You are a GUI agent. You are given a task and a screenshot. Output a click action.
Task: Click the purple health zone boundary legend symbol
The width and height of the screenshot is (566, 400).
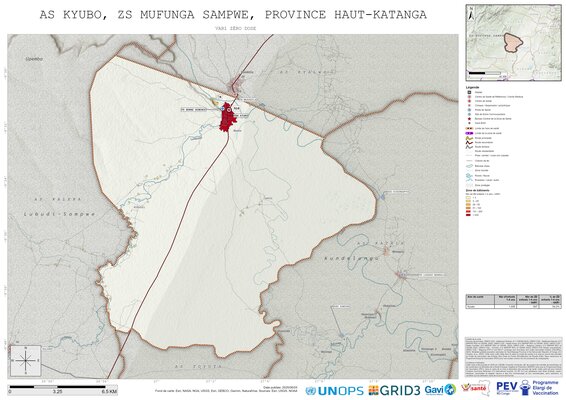469,133
